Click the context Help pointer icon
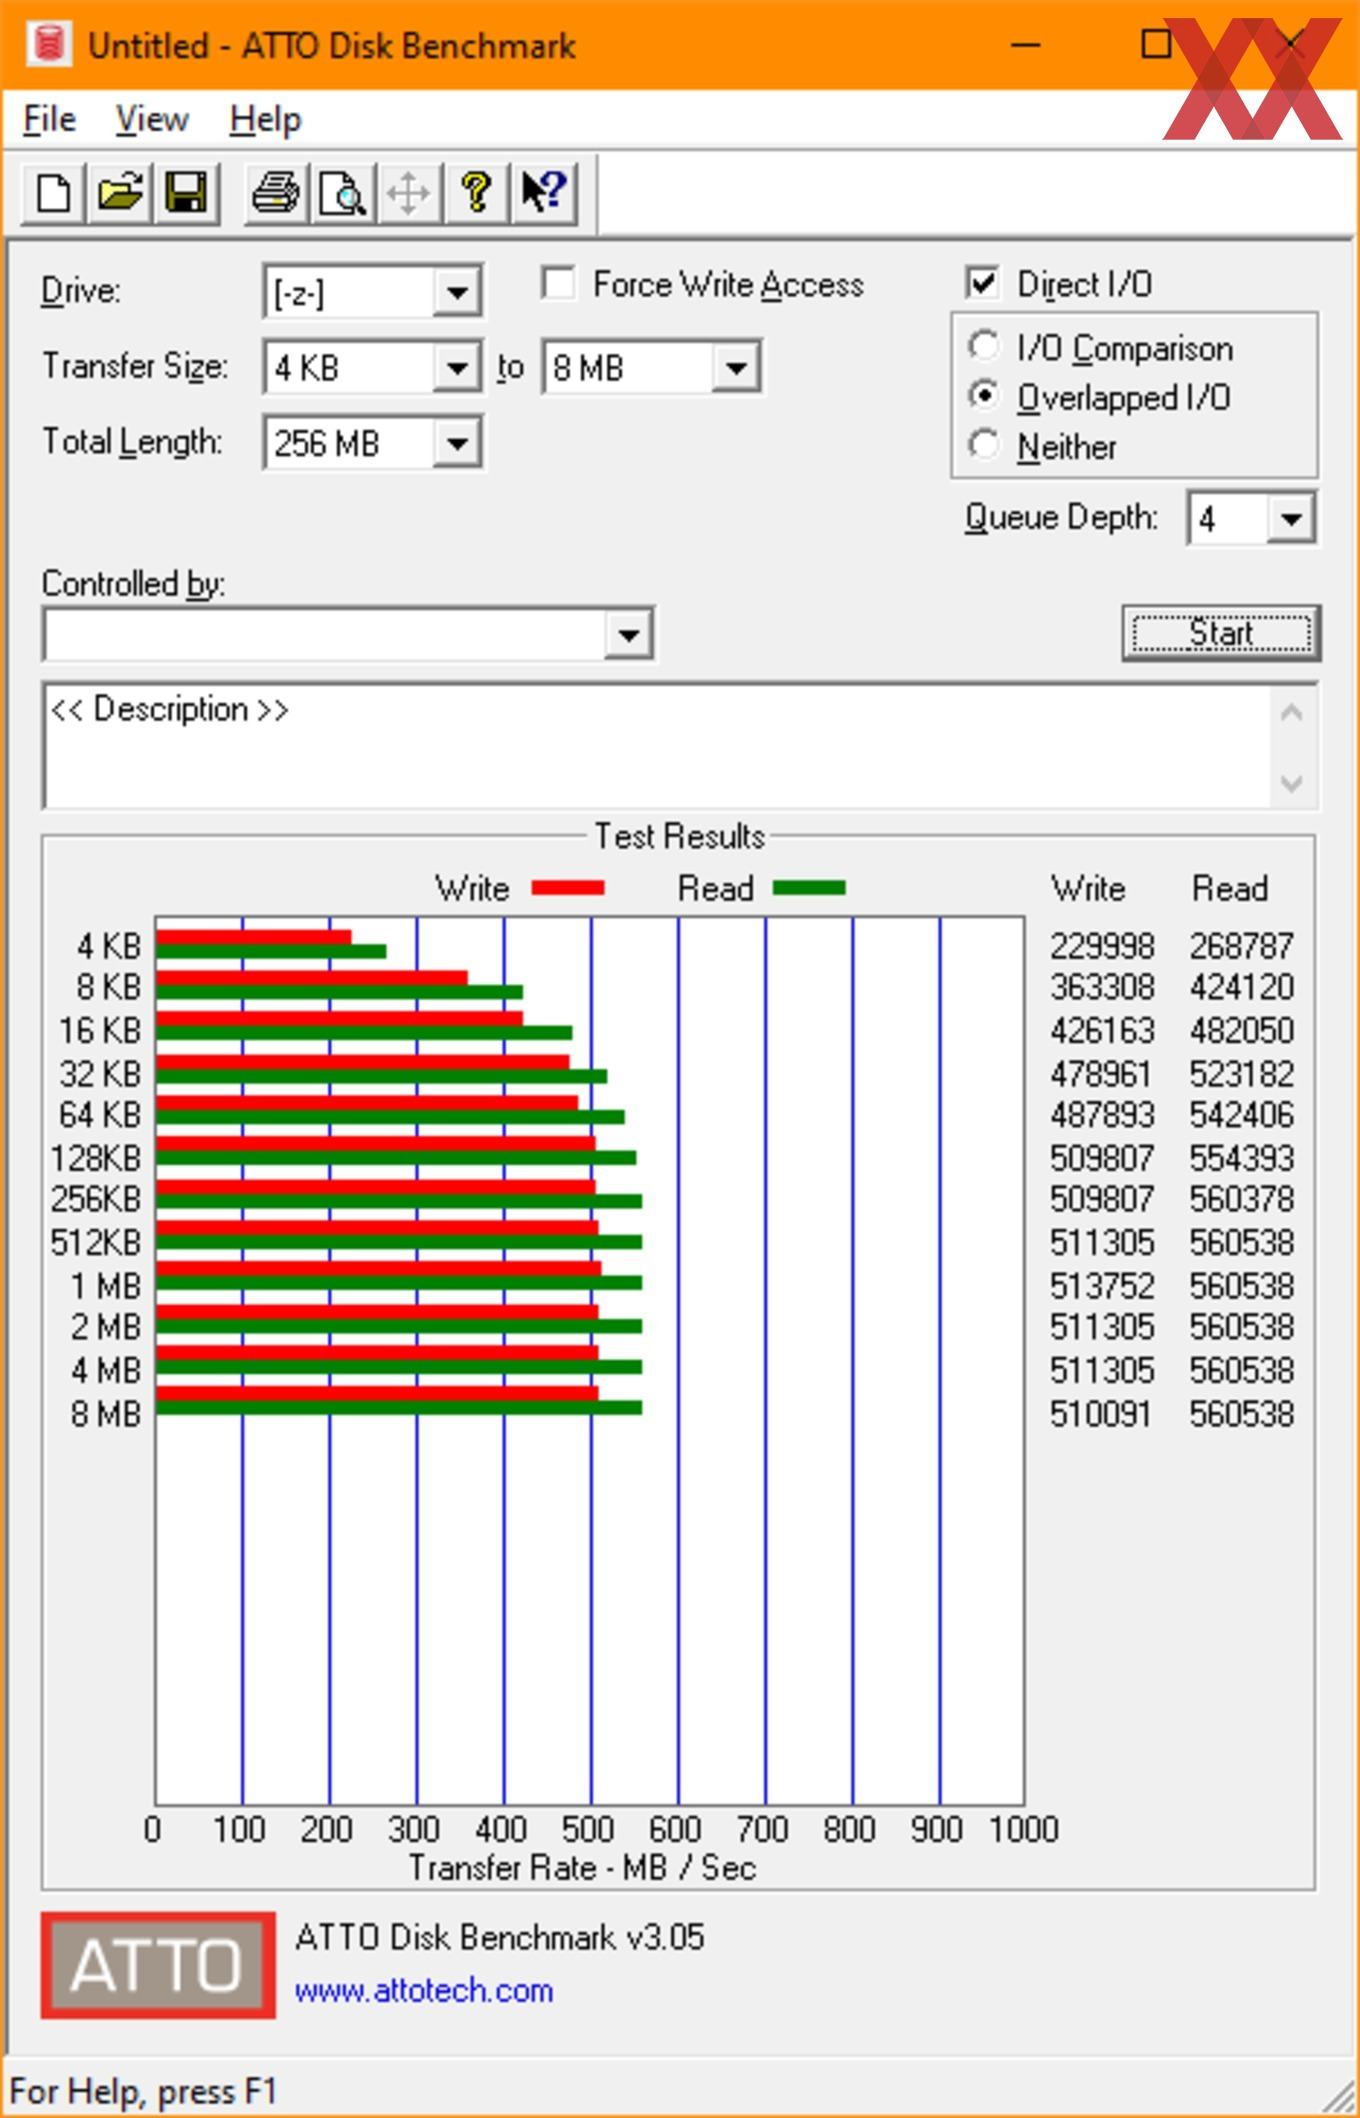This screenshot has height=2118, width=1360. coord(543,192)
